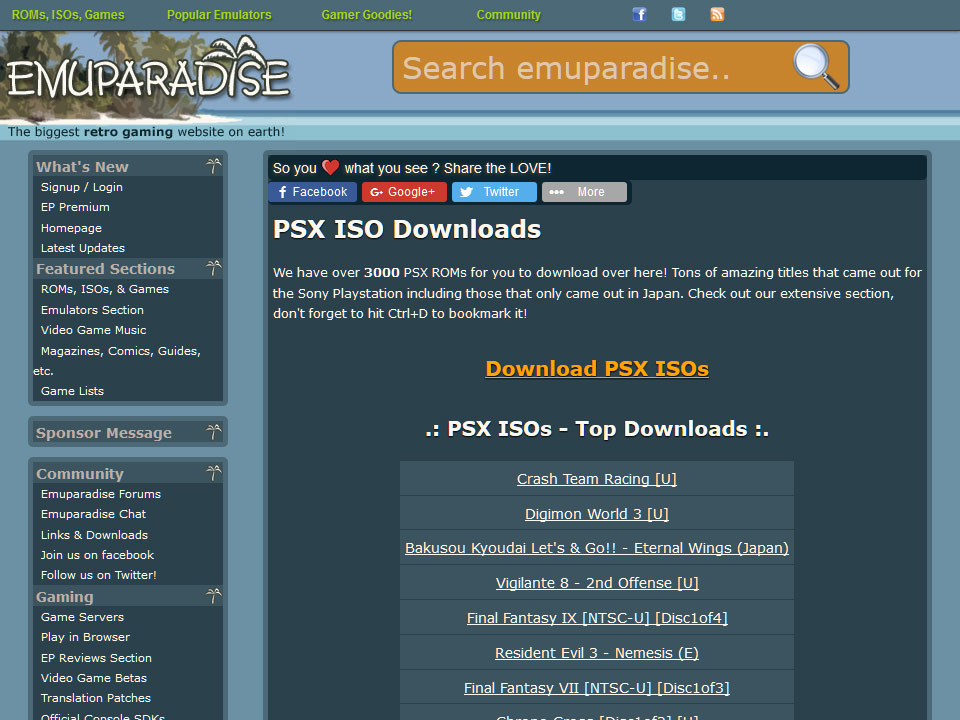Click the magnifying glass search icon
The image size is (960, 720).
click(x=816, y=67)
